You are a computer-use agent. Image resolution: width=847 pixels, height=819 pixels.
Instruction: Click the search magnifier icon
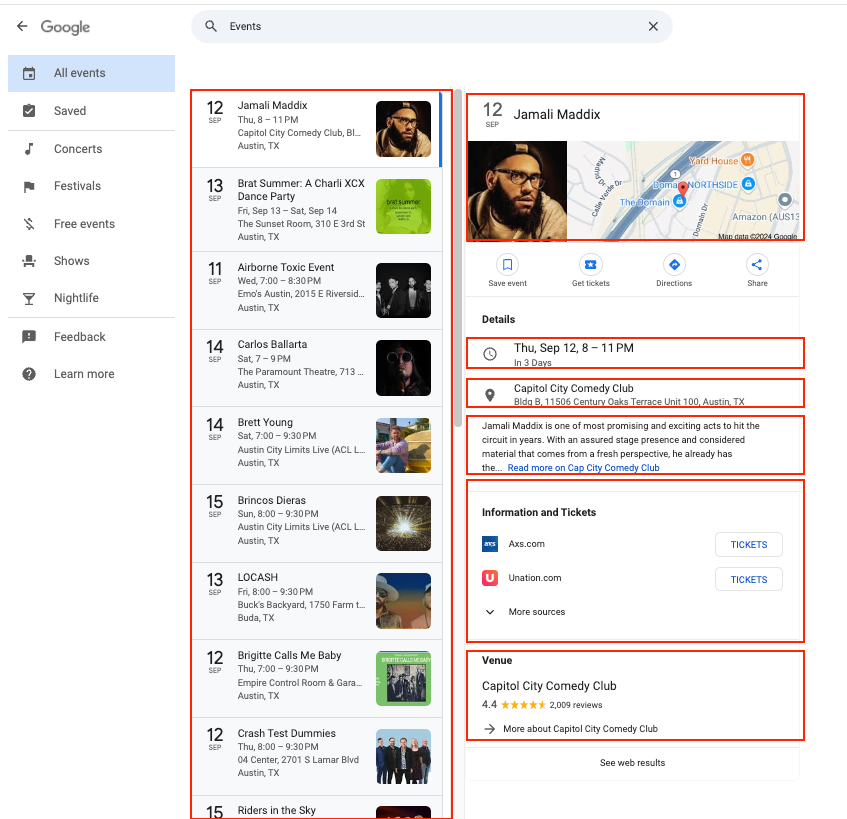[211, 26]
